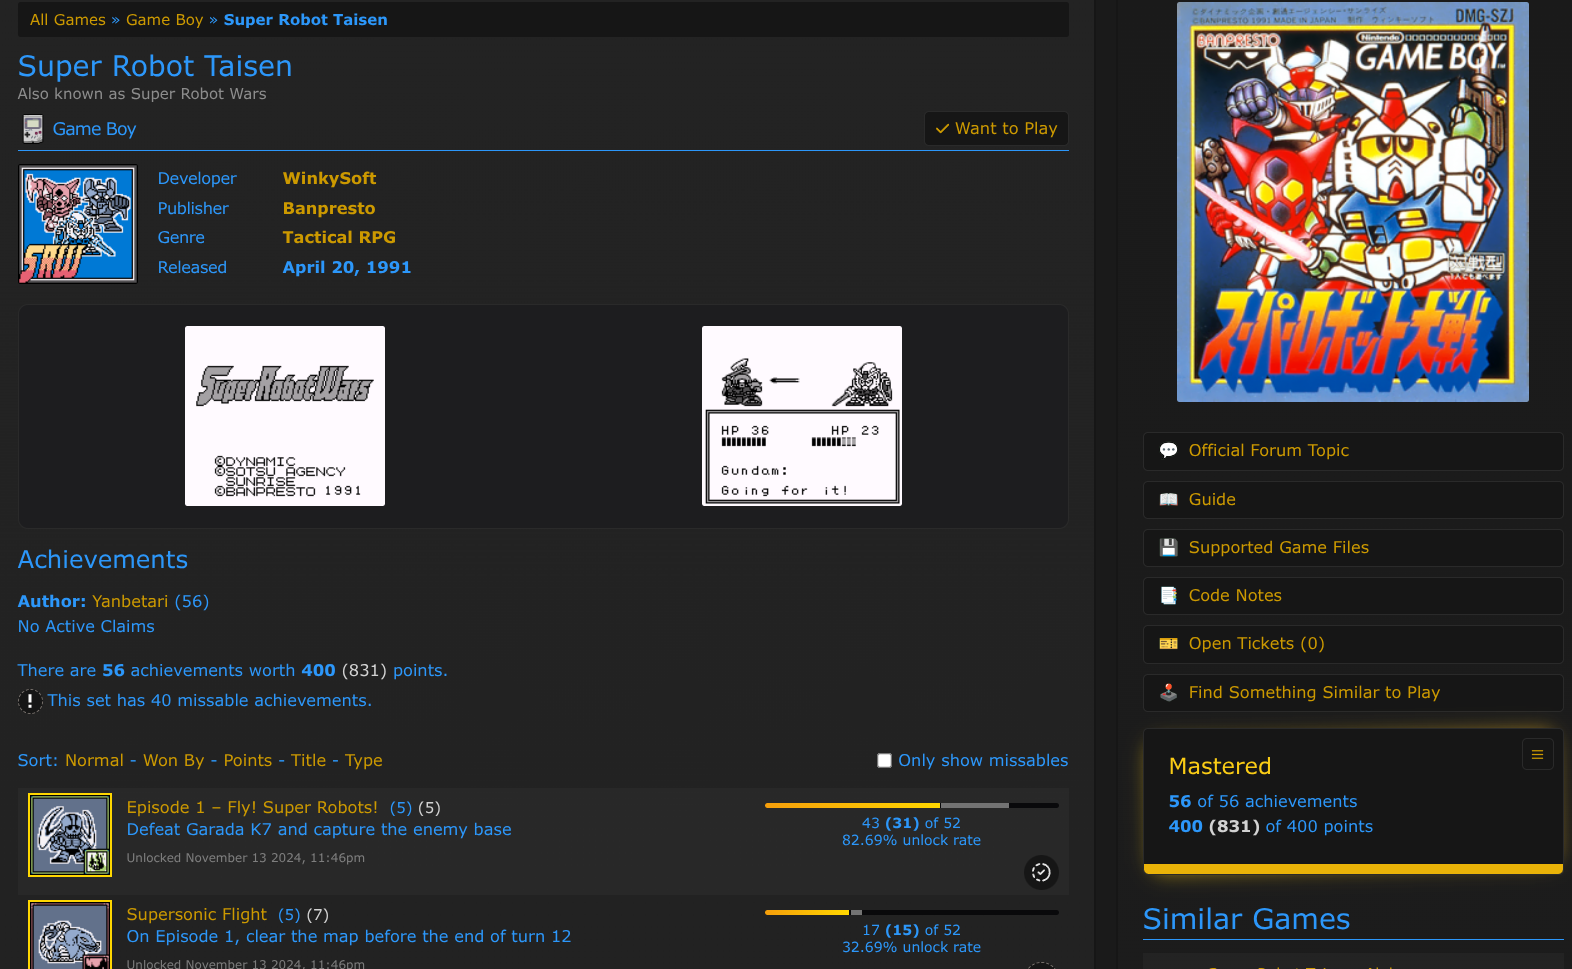Open author Yanbetari profile
The height and width of the screenshot is (969, 1572).
130,601
